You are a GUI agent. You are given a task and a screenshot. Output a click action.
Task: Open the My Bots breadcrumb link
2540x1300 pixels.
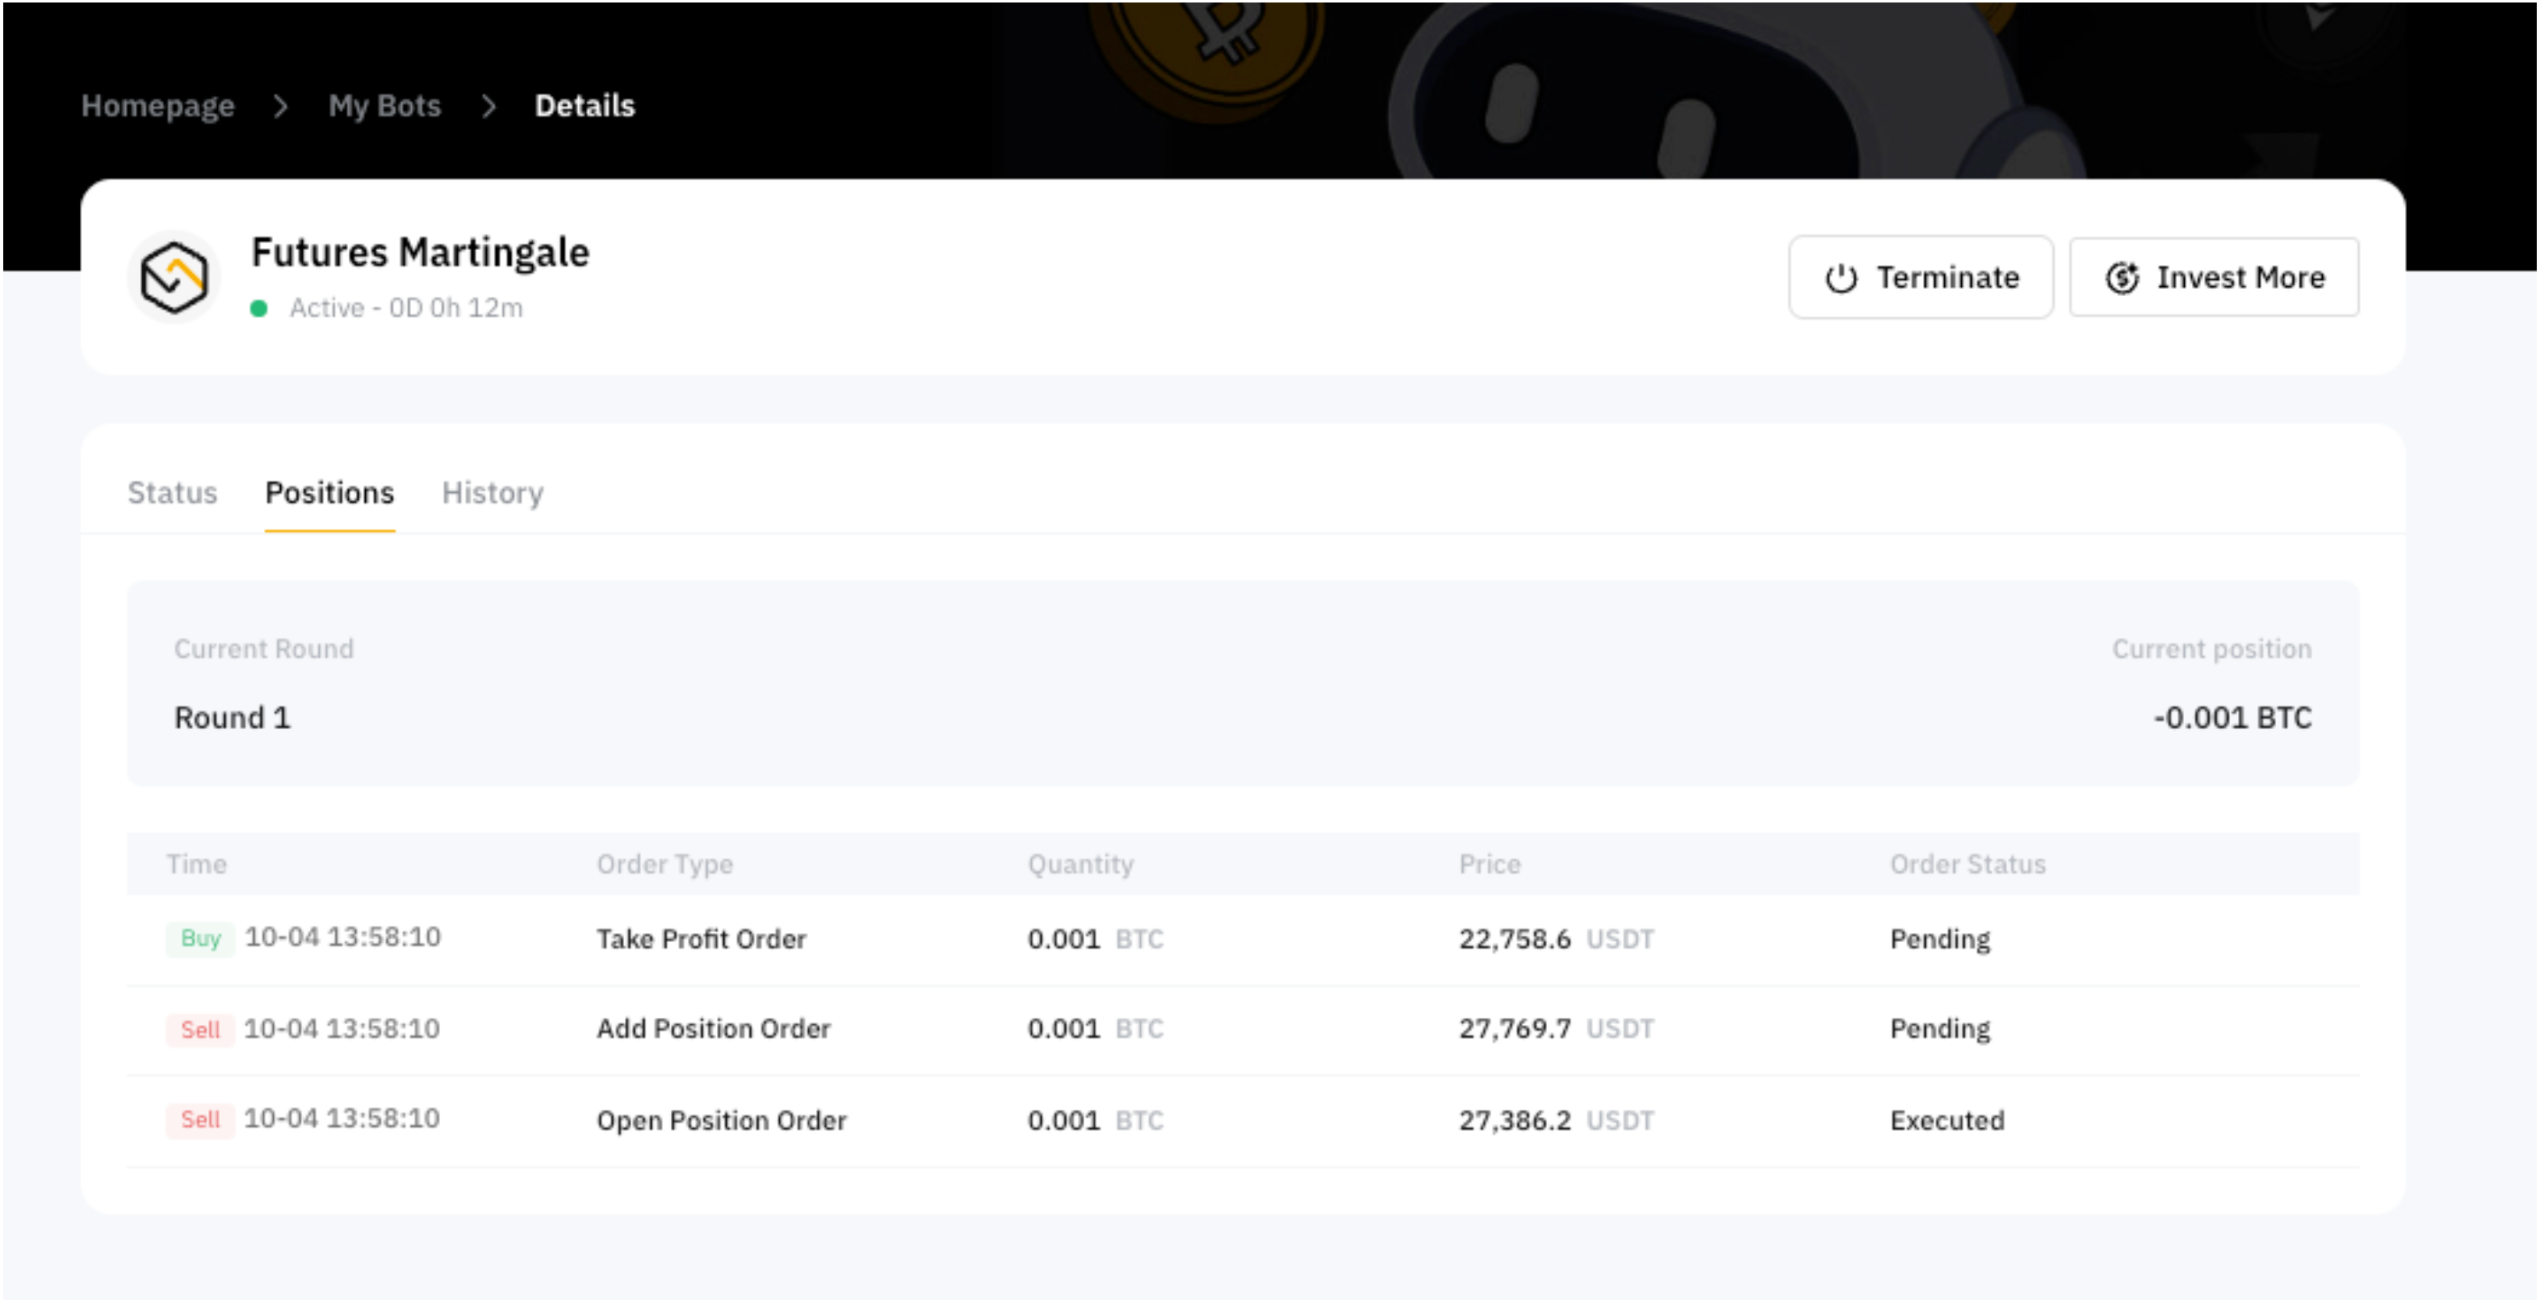384,106
